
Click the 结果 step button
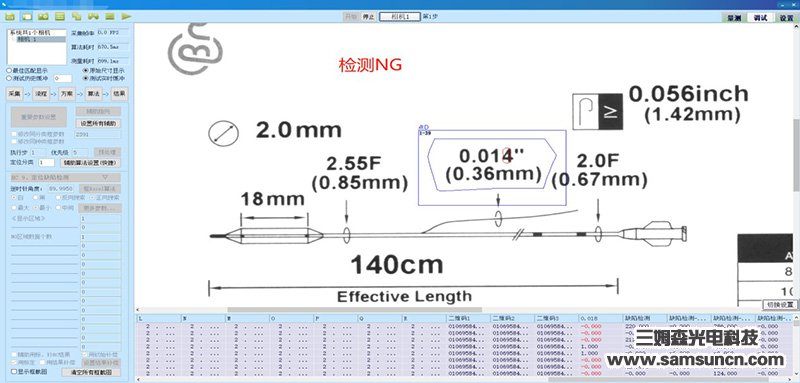119,94
